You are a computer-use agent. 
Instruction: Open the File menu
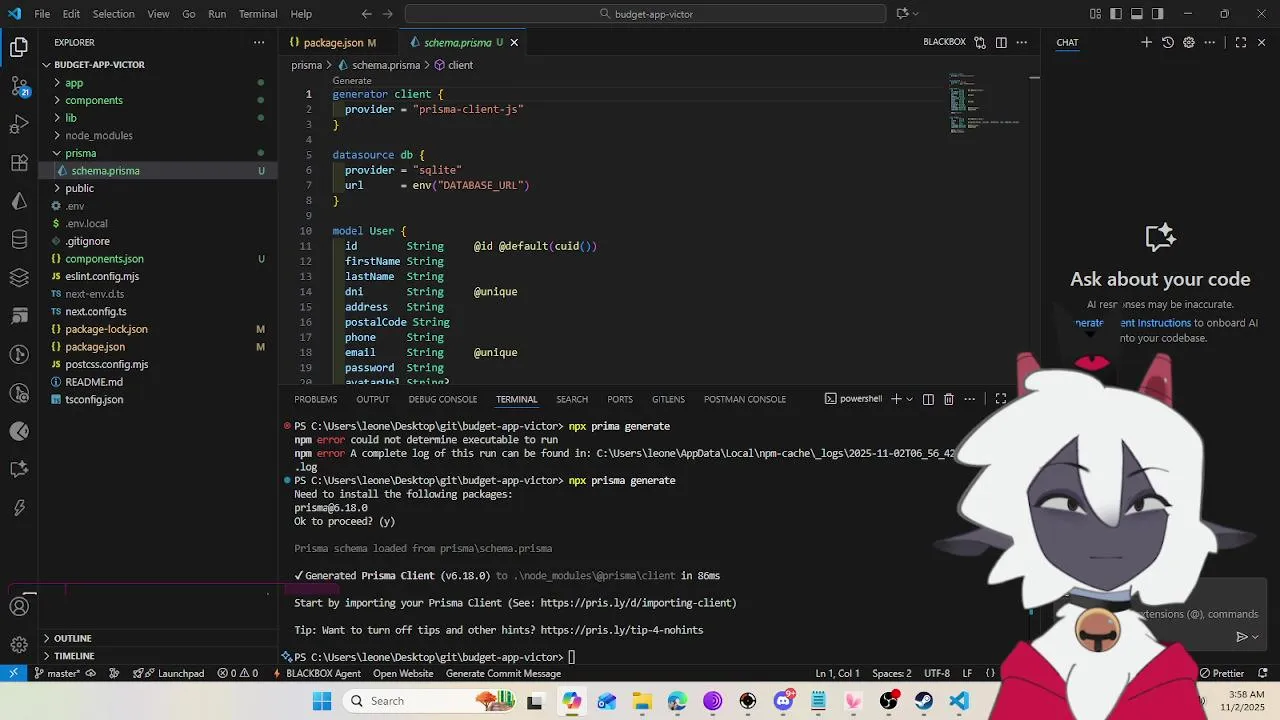[x=42, y=14]
